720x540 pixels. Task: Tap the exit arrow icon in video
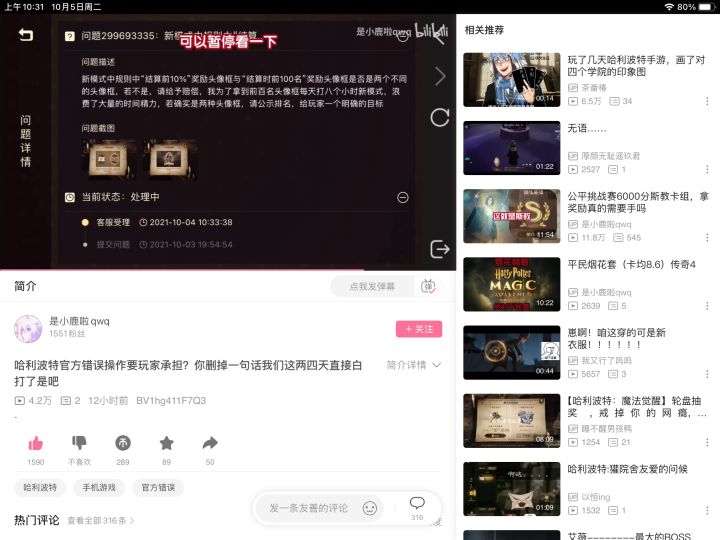[x=439, y=249]
